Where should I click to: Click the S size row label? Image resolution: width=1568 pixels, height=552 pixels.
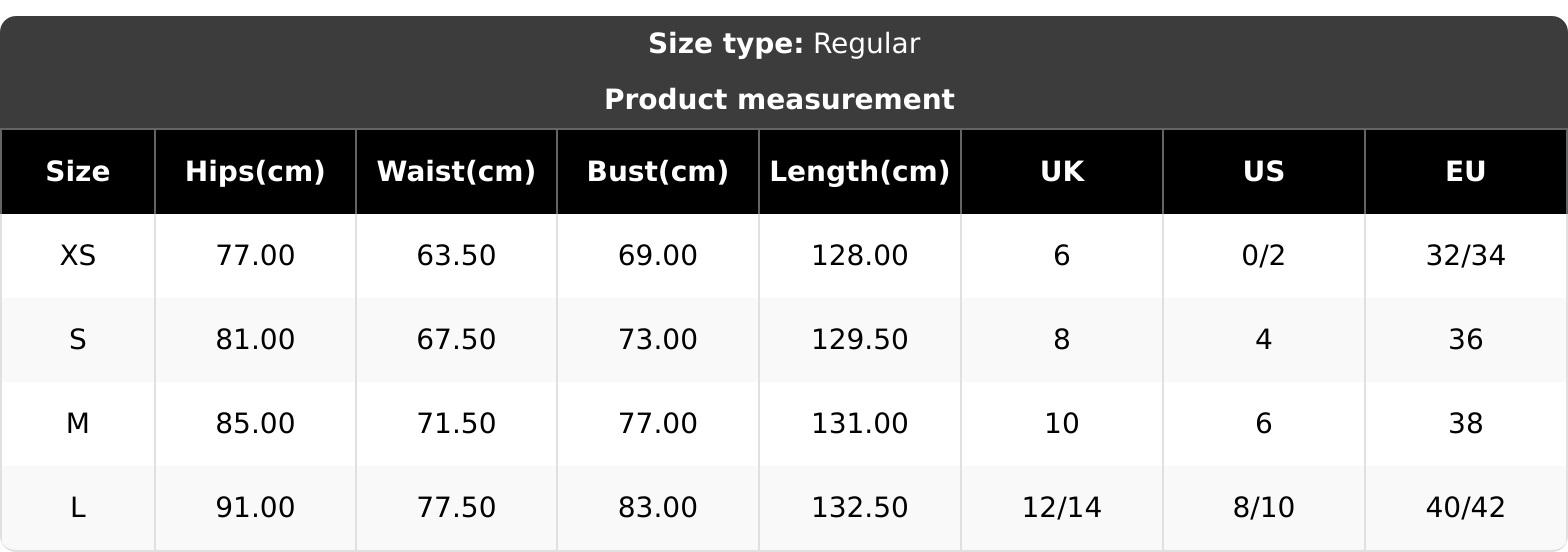(x=78, y=340)
